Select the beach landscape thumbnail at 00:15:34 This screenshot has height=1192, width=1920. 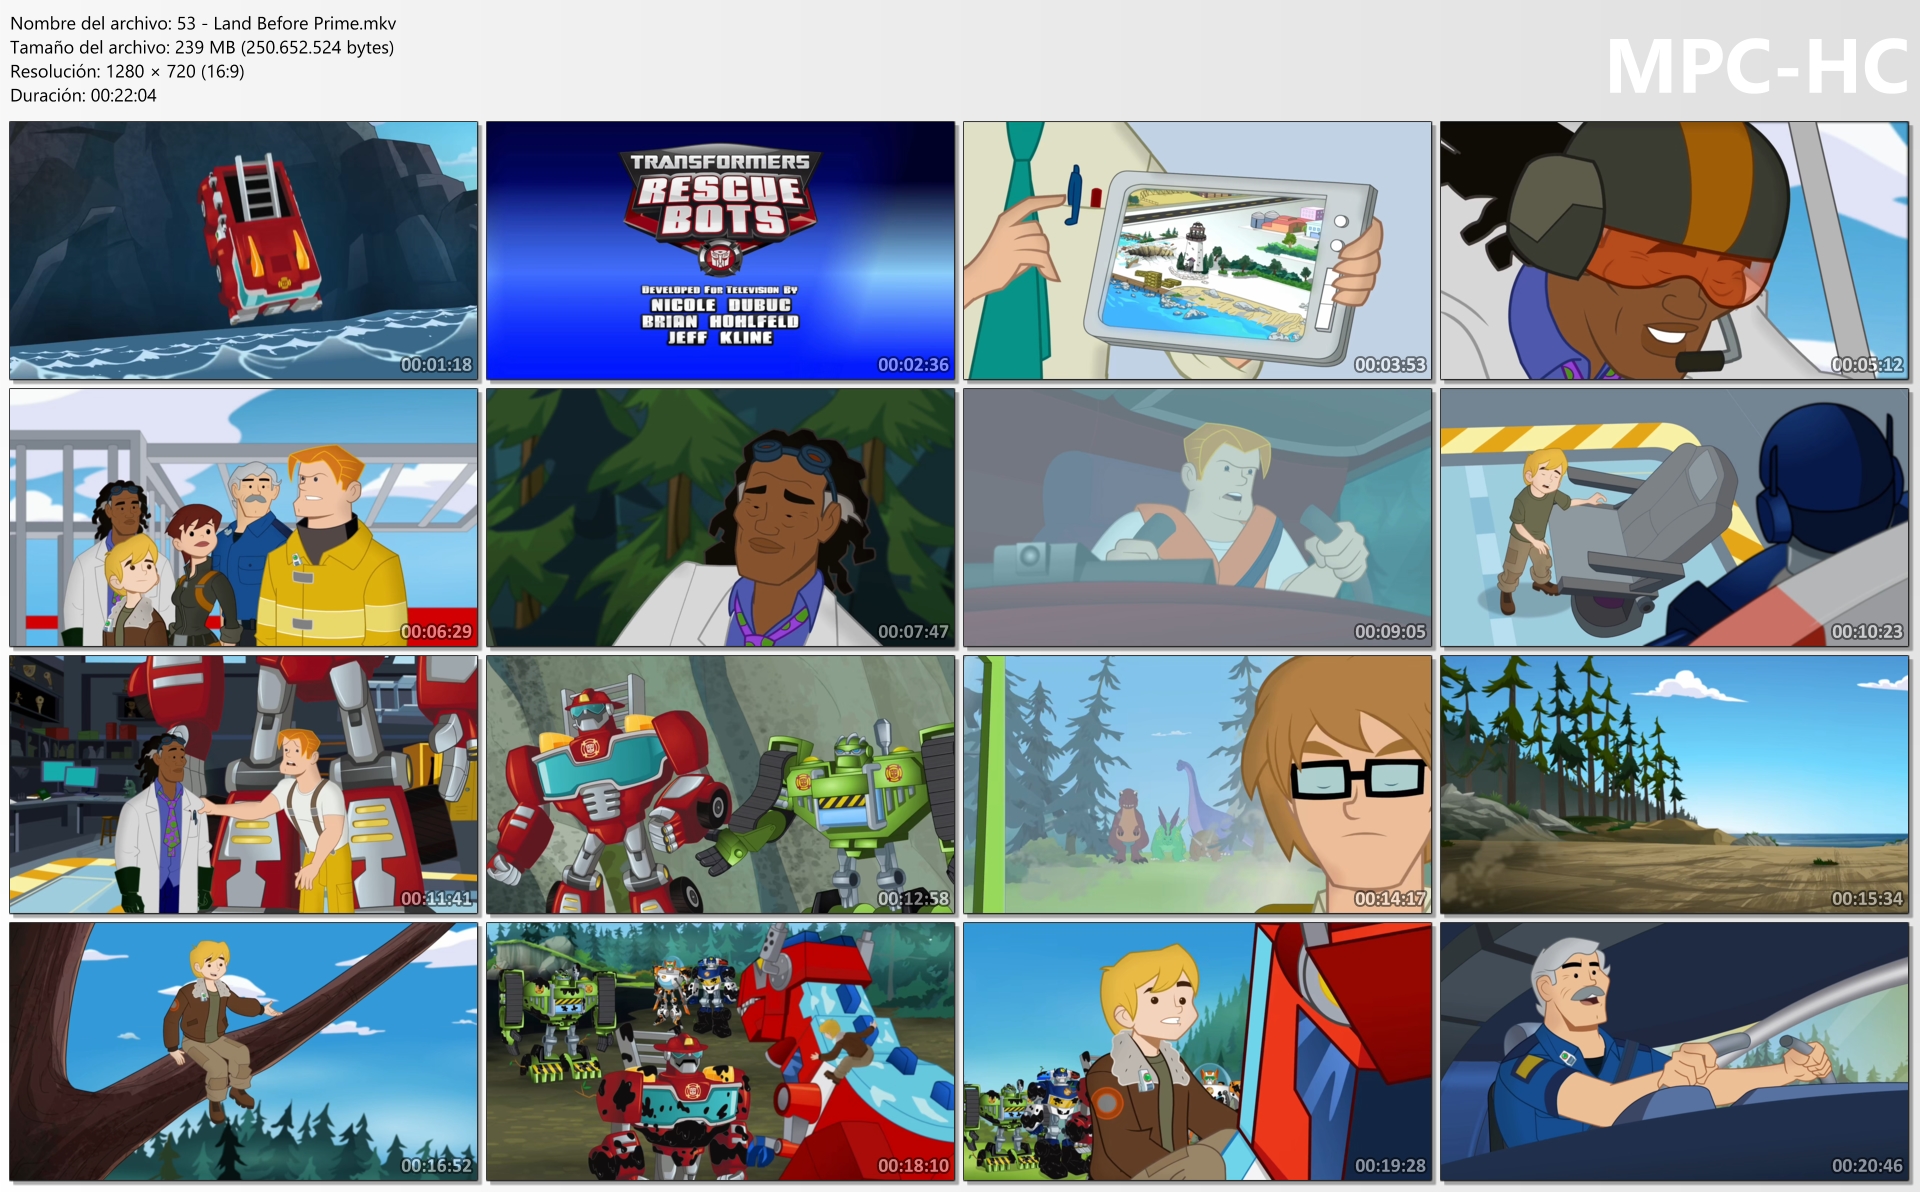click(1675, 785)
